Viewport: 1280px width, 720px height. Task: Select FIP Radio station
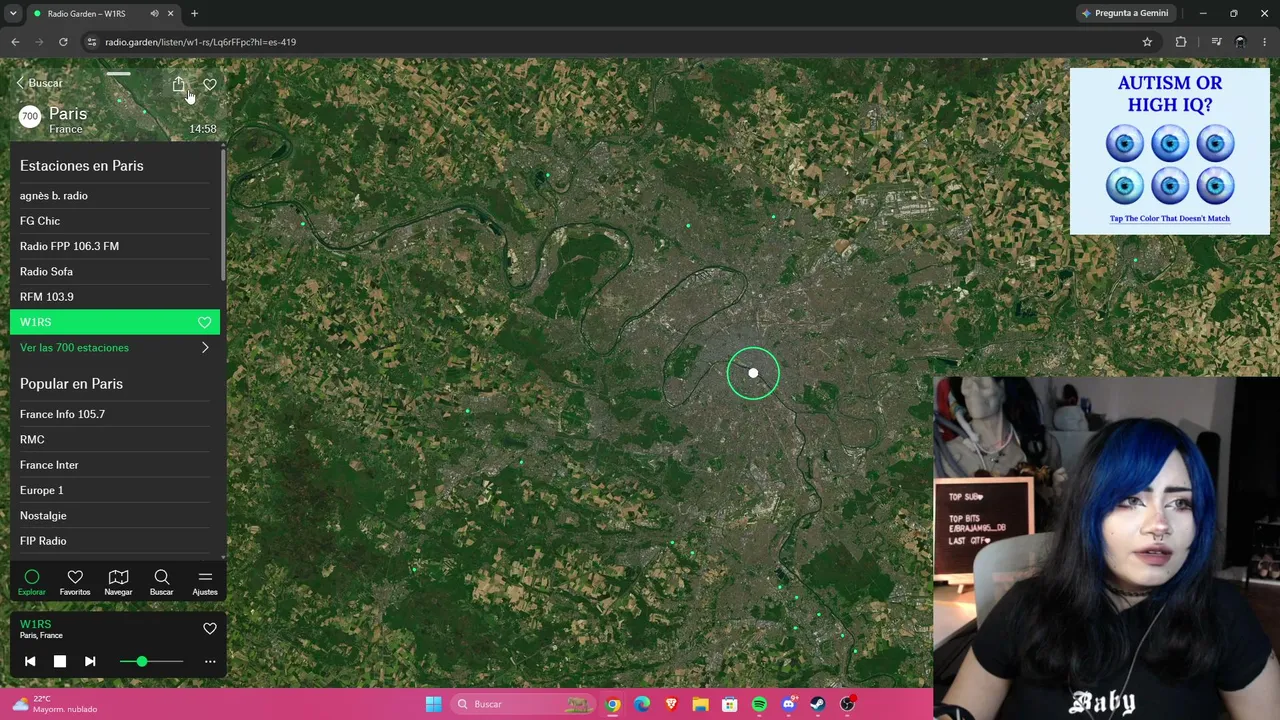(x=115, y=541)
